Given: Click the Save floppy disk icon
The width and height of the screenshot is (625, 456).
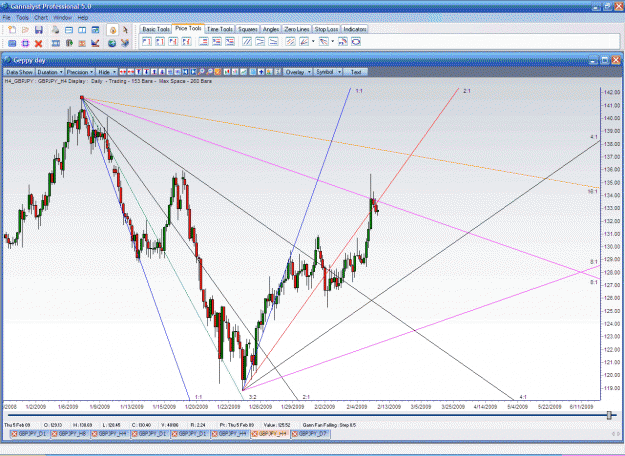Looking at the screenshot, I should tap(39, 30).
